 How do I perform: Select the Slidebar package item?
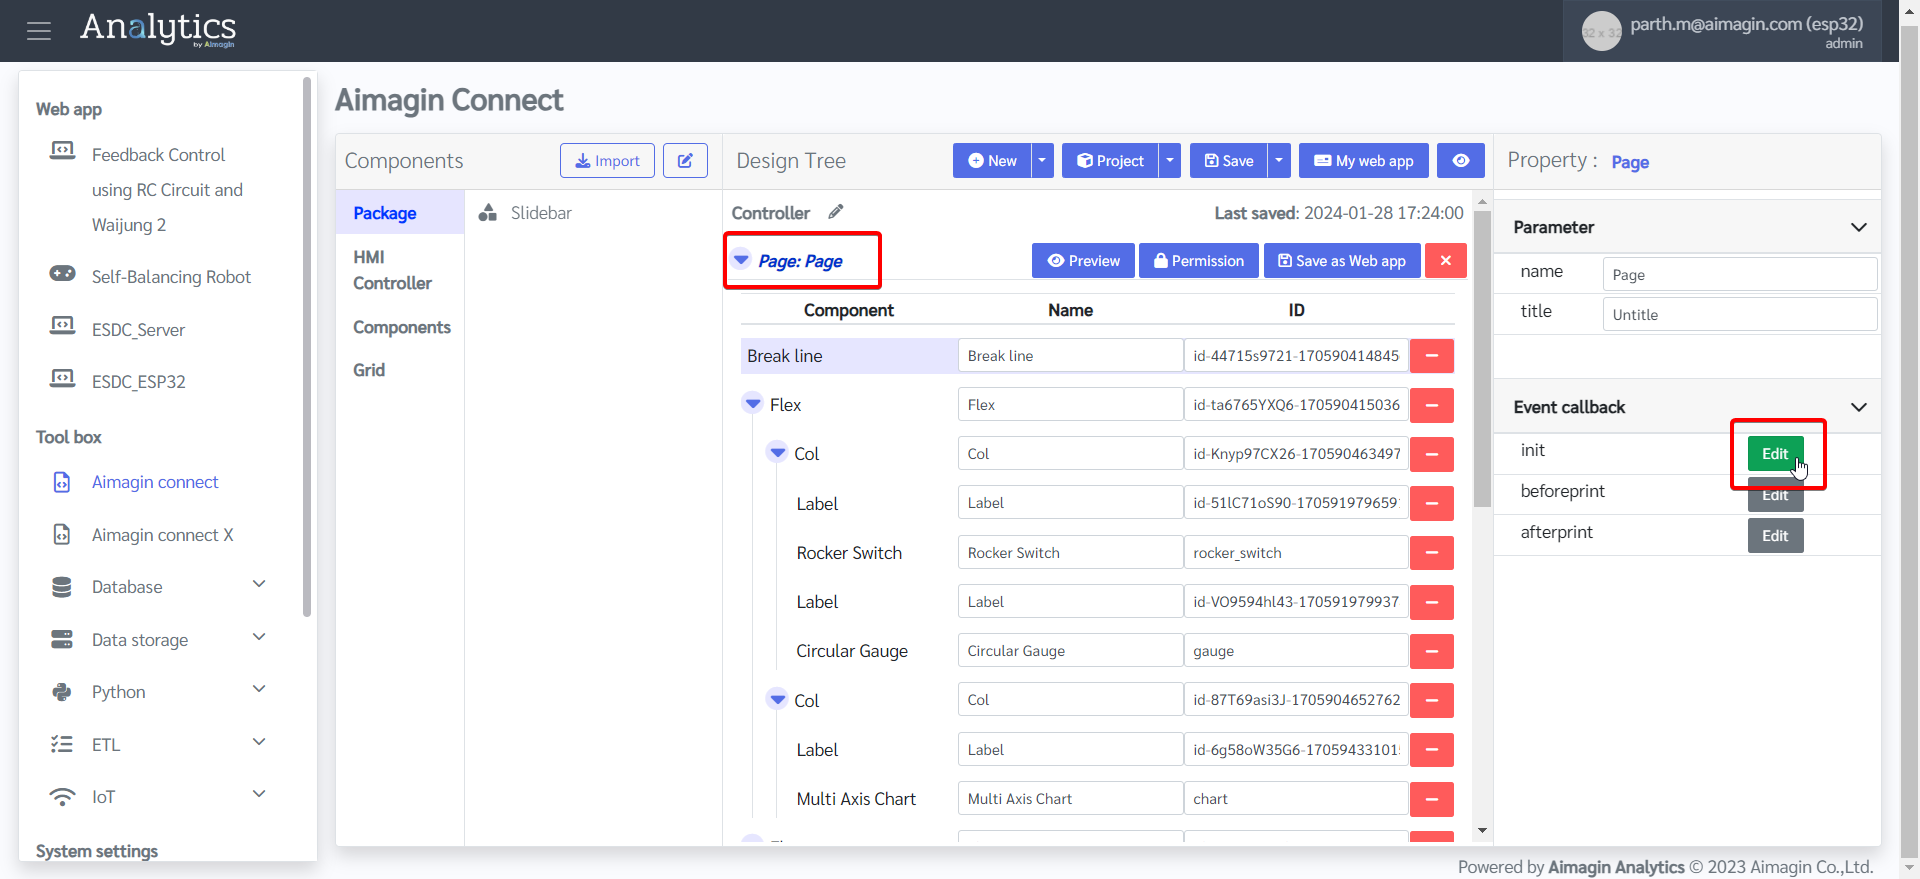pos(540,213)
